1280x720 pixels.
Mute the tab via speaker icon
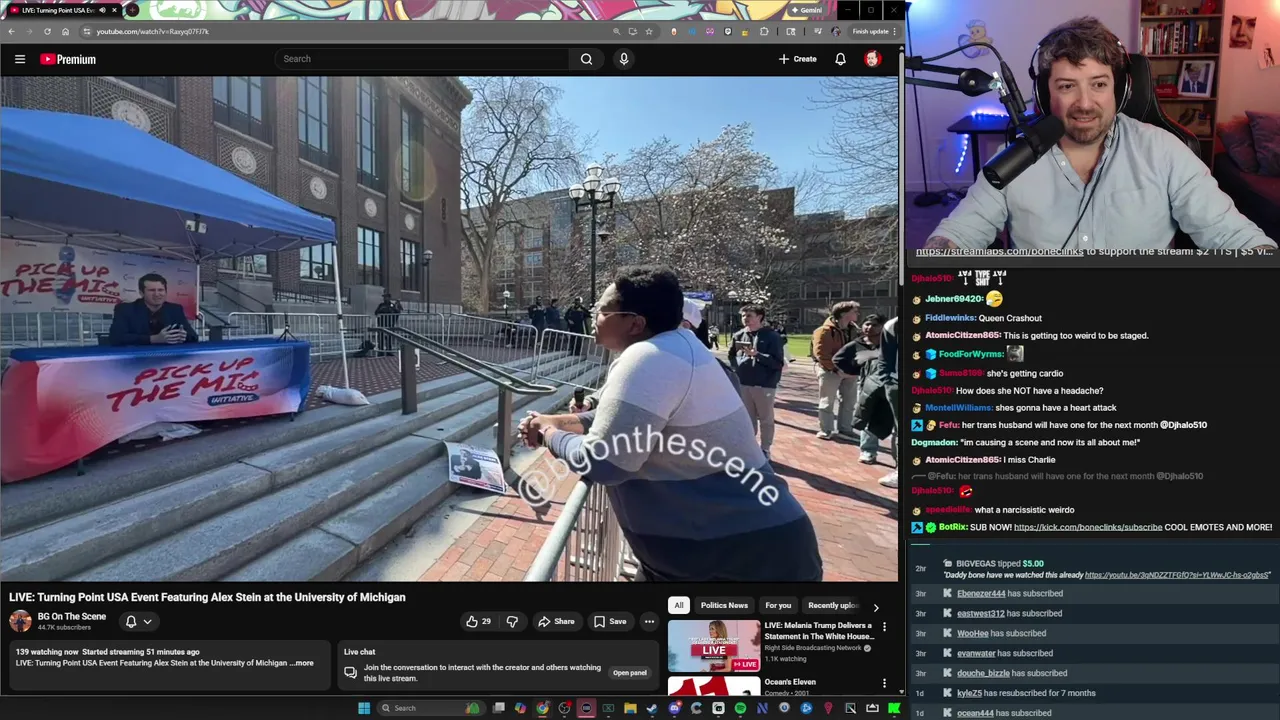pyautogui.click(x=102, y=10)
